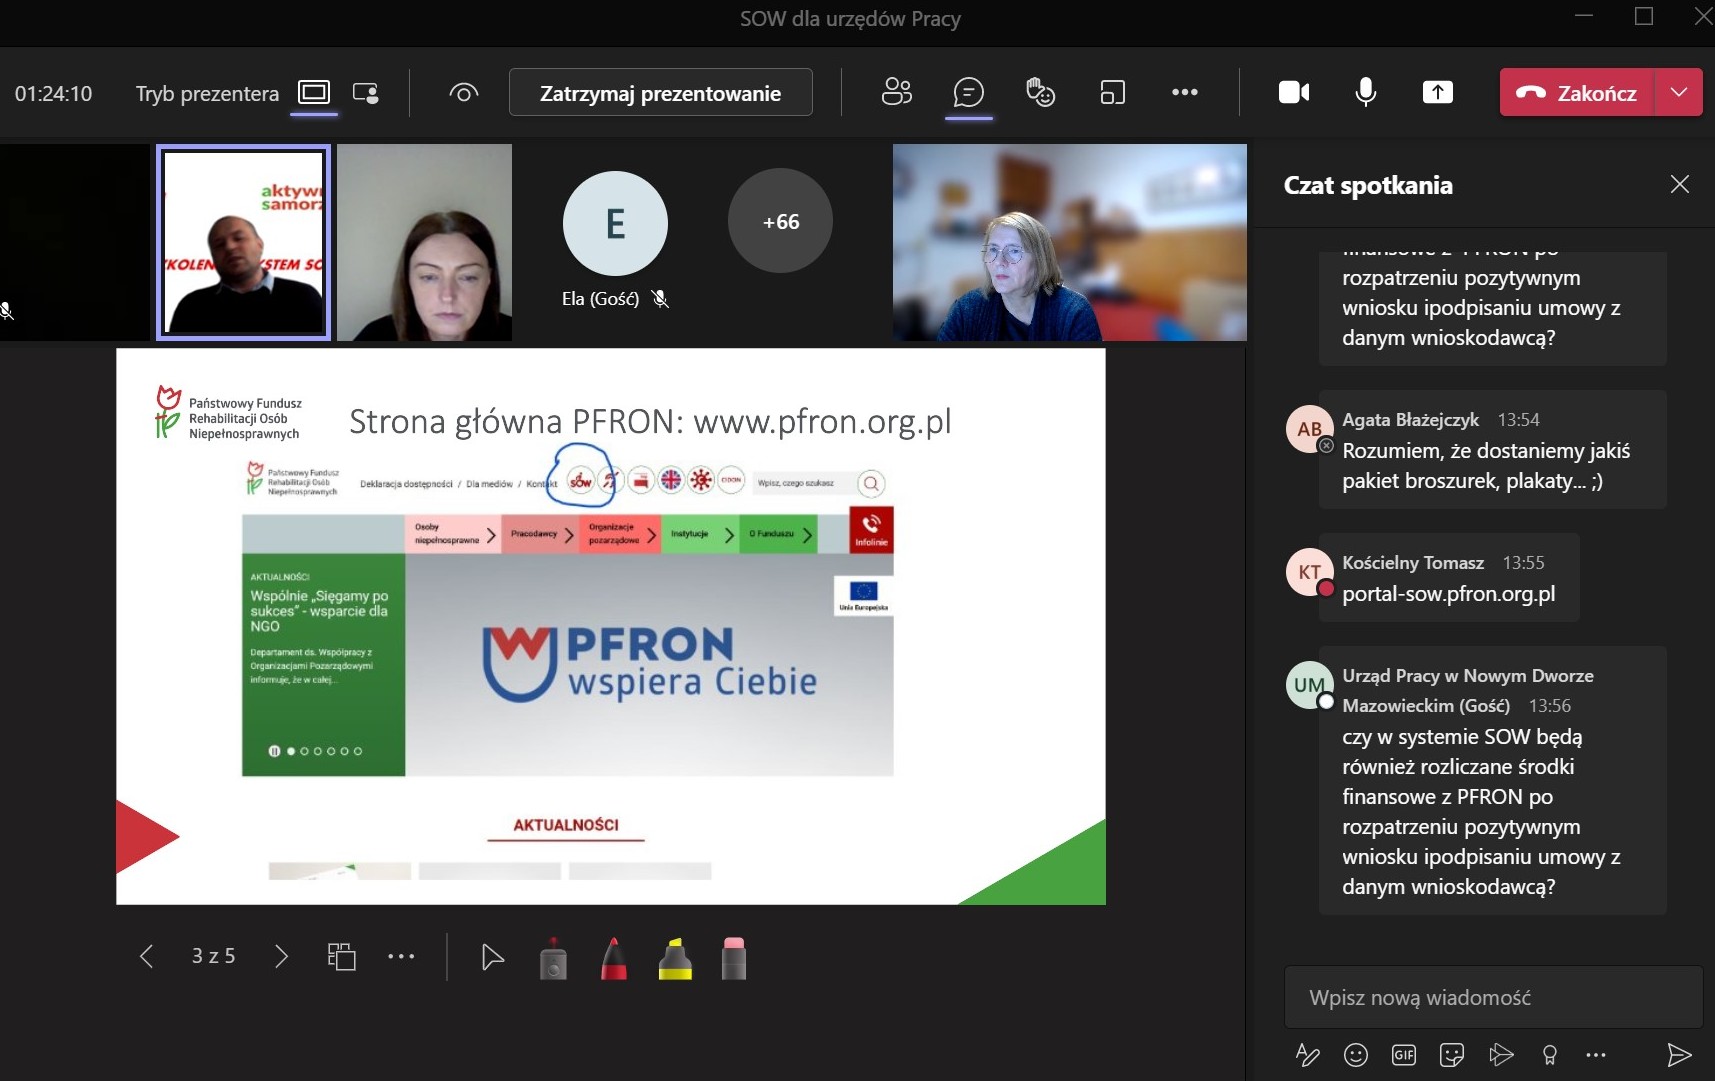Open the participants list icon
Viewport: 1715px width, 1081px height.
(x=896, y=93)
